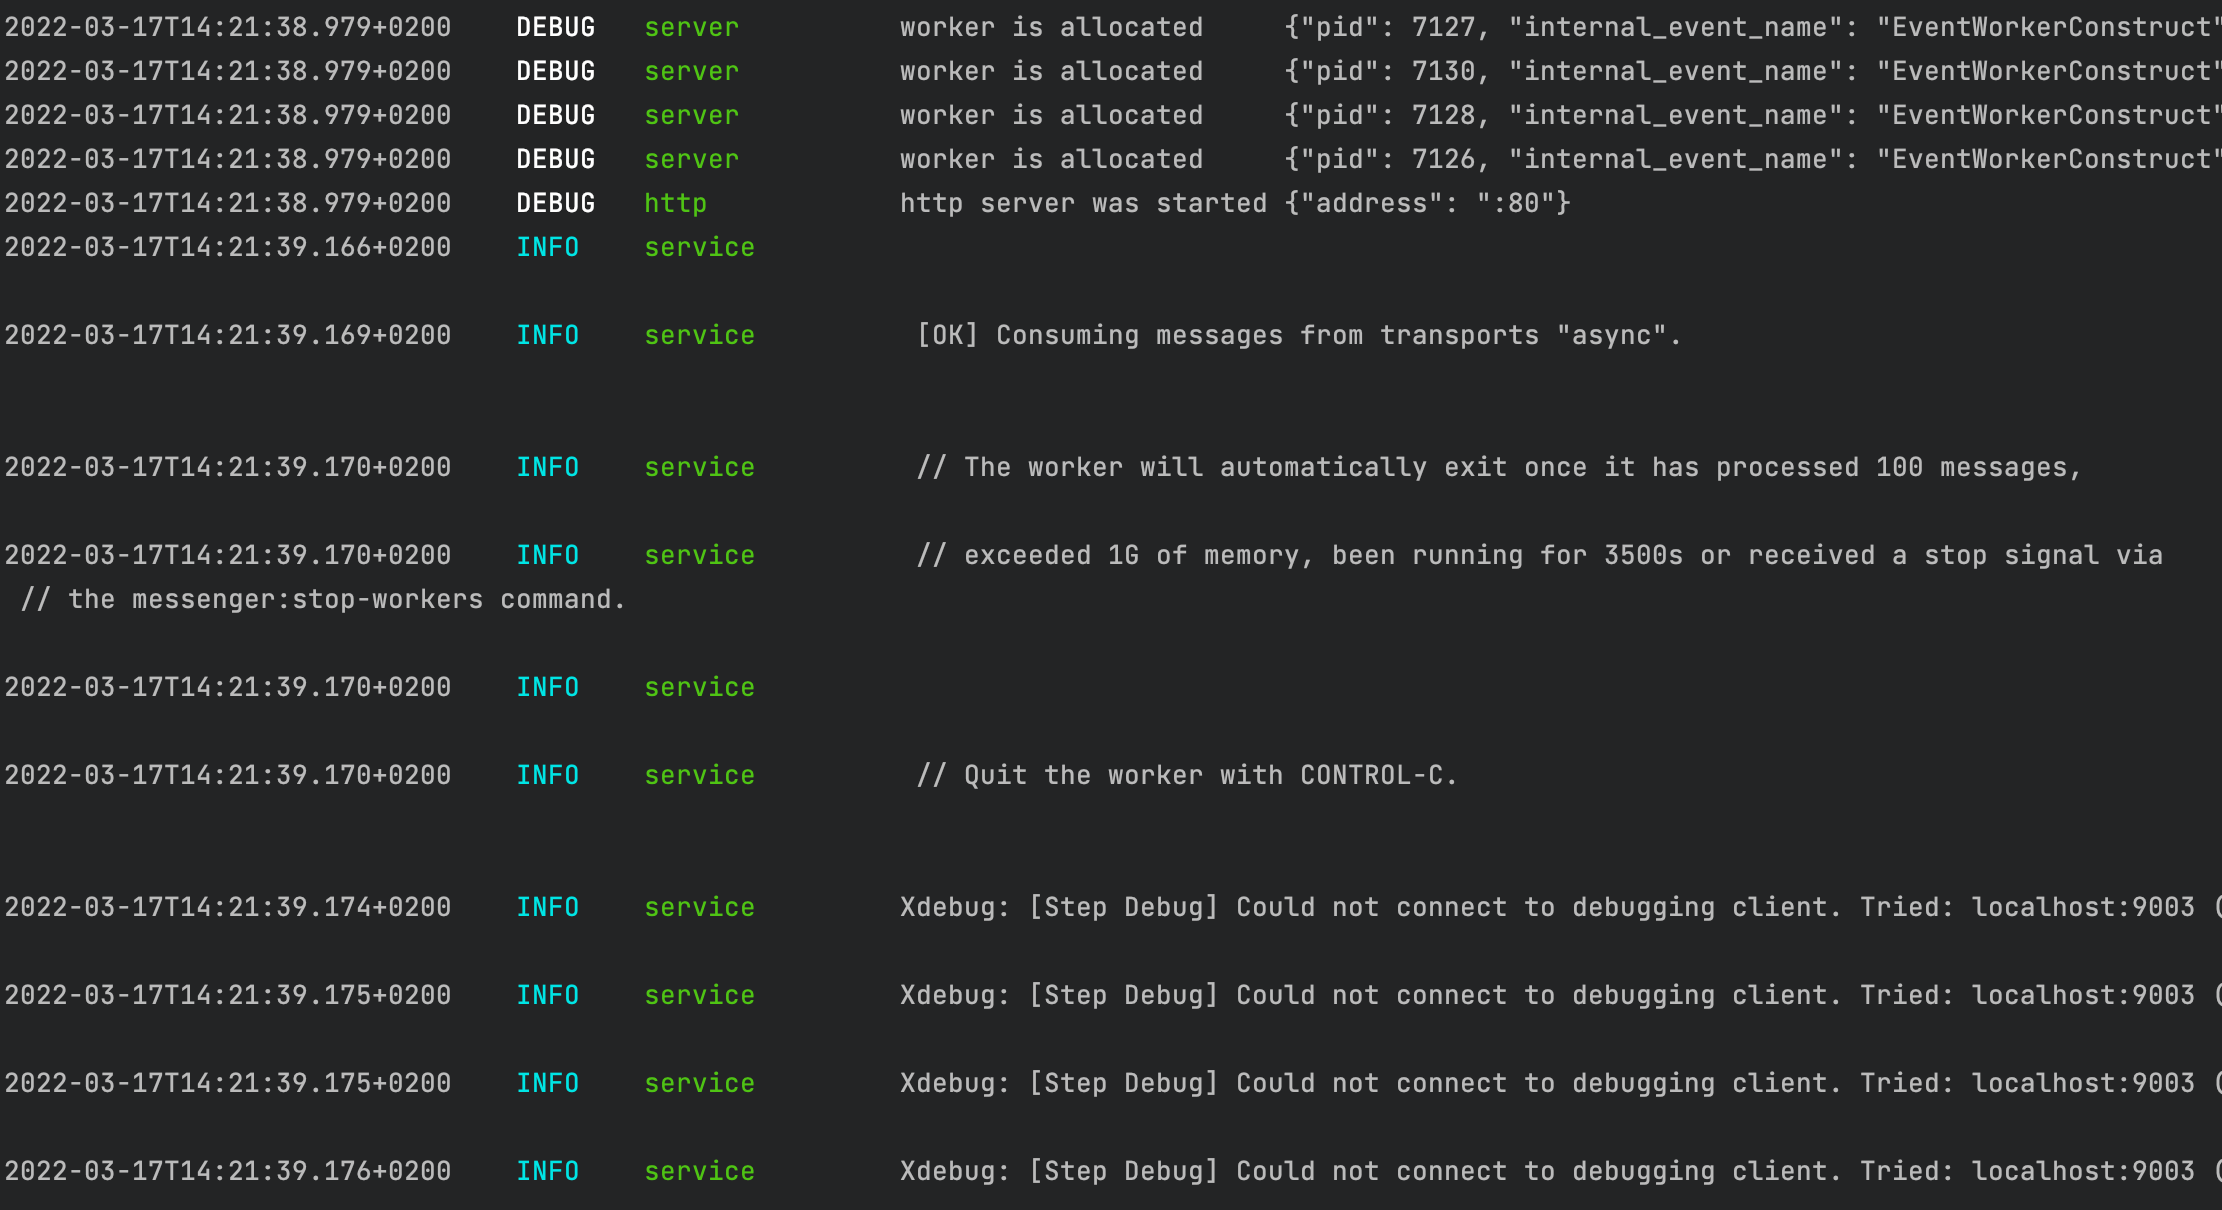Select the first INFO level label
Image resolution: width=2222 pixels, height=1210 pixels.
tap(548, 247)
